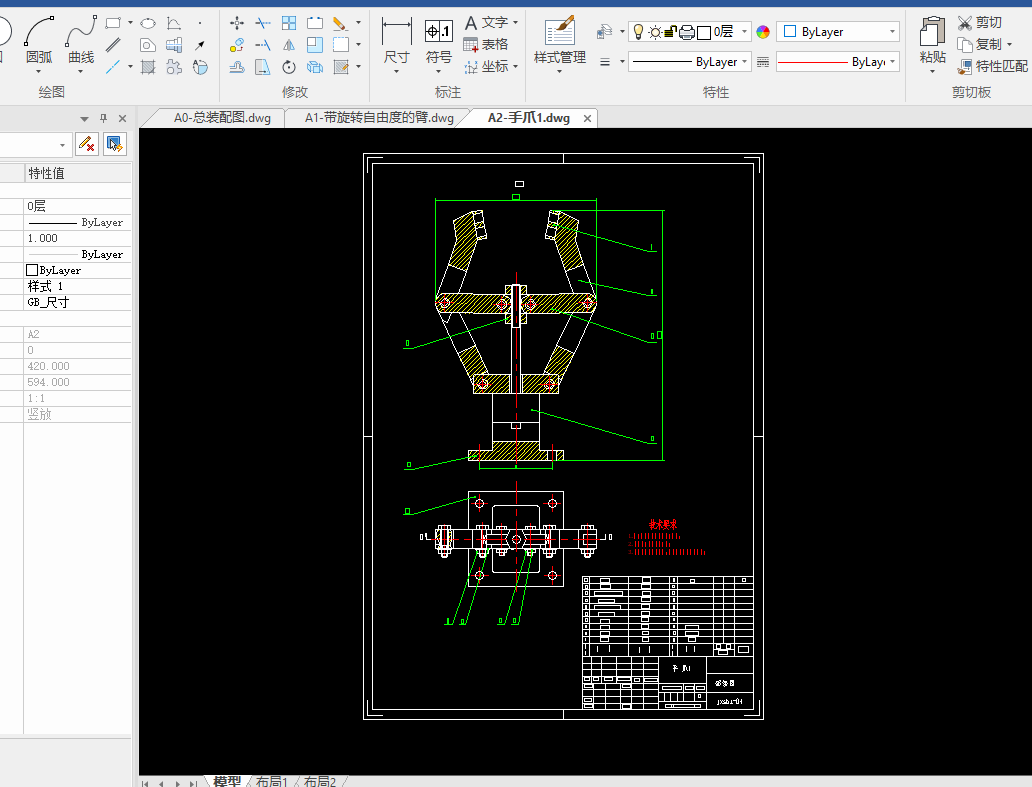The width and height of the screenshot is (1032, 787).
Task: Select the Hatch tool in Draw panel
Action: pos(148,67)
